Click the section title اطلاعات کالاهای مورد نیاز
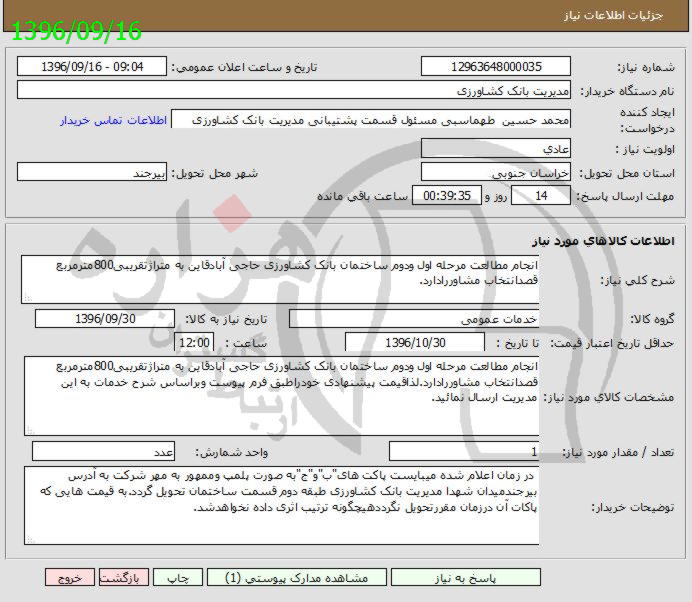 pyautogui.click(x=603, y=241)
